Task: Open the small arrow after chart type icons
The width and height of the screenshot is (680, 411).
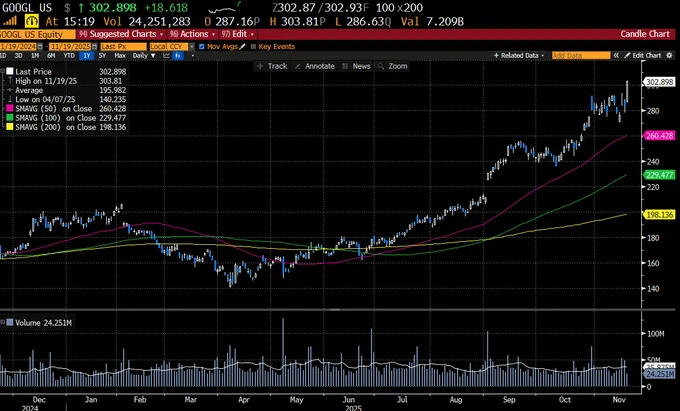Action: click(x=193, y=55)
